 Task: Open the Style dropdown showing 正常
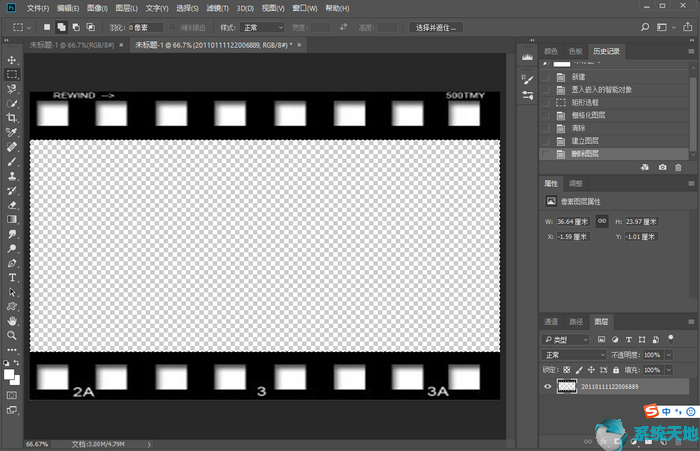point(262,28)
